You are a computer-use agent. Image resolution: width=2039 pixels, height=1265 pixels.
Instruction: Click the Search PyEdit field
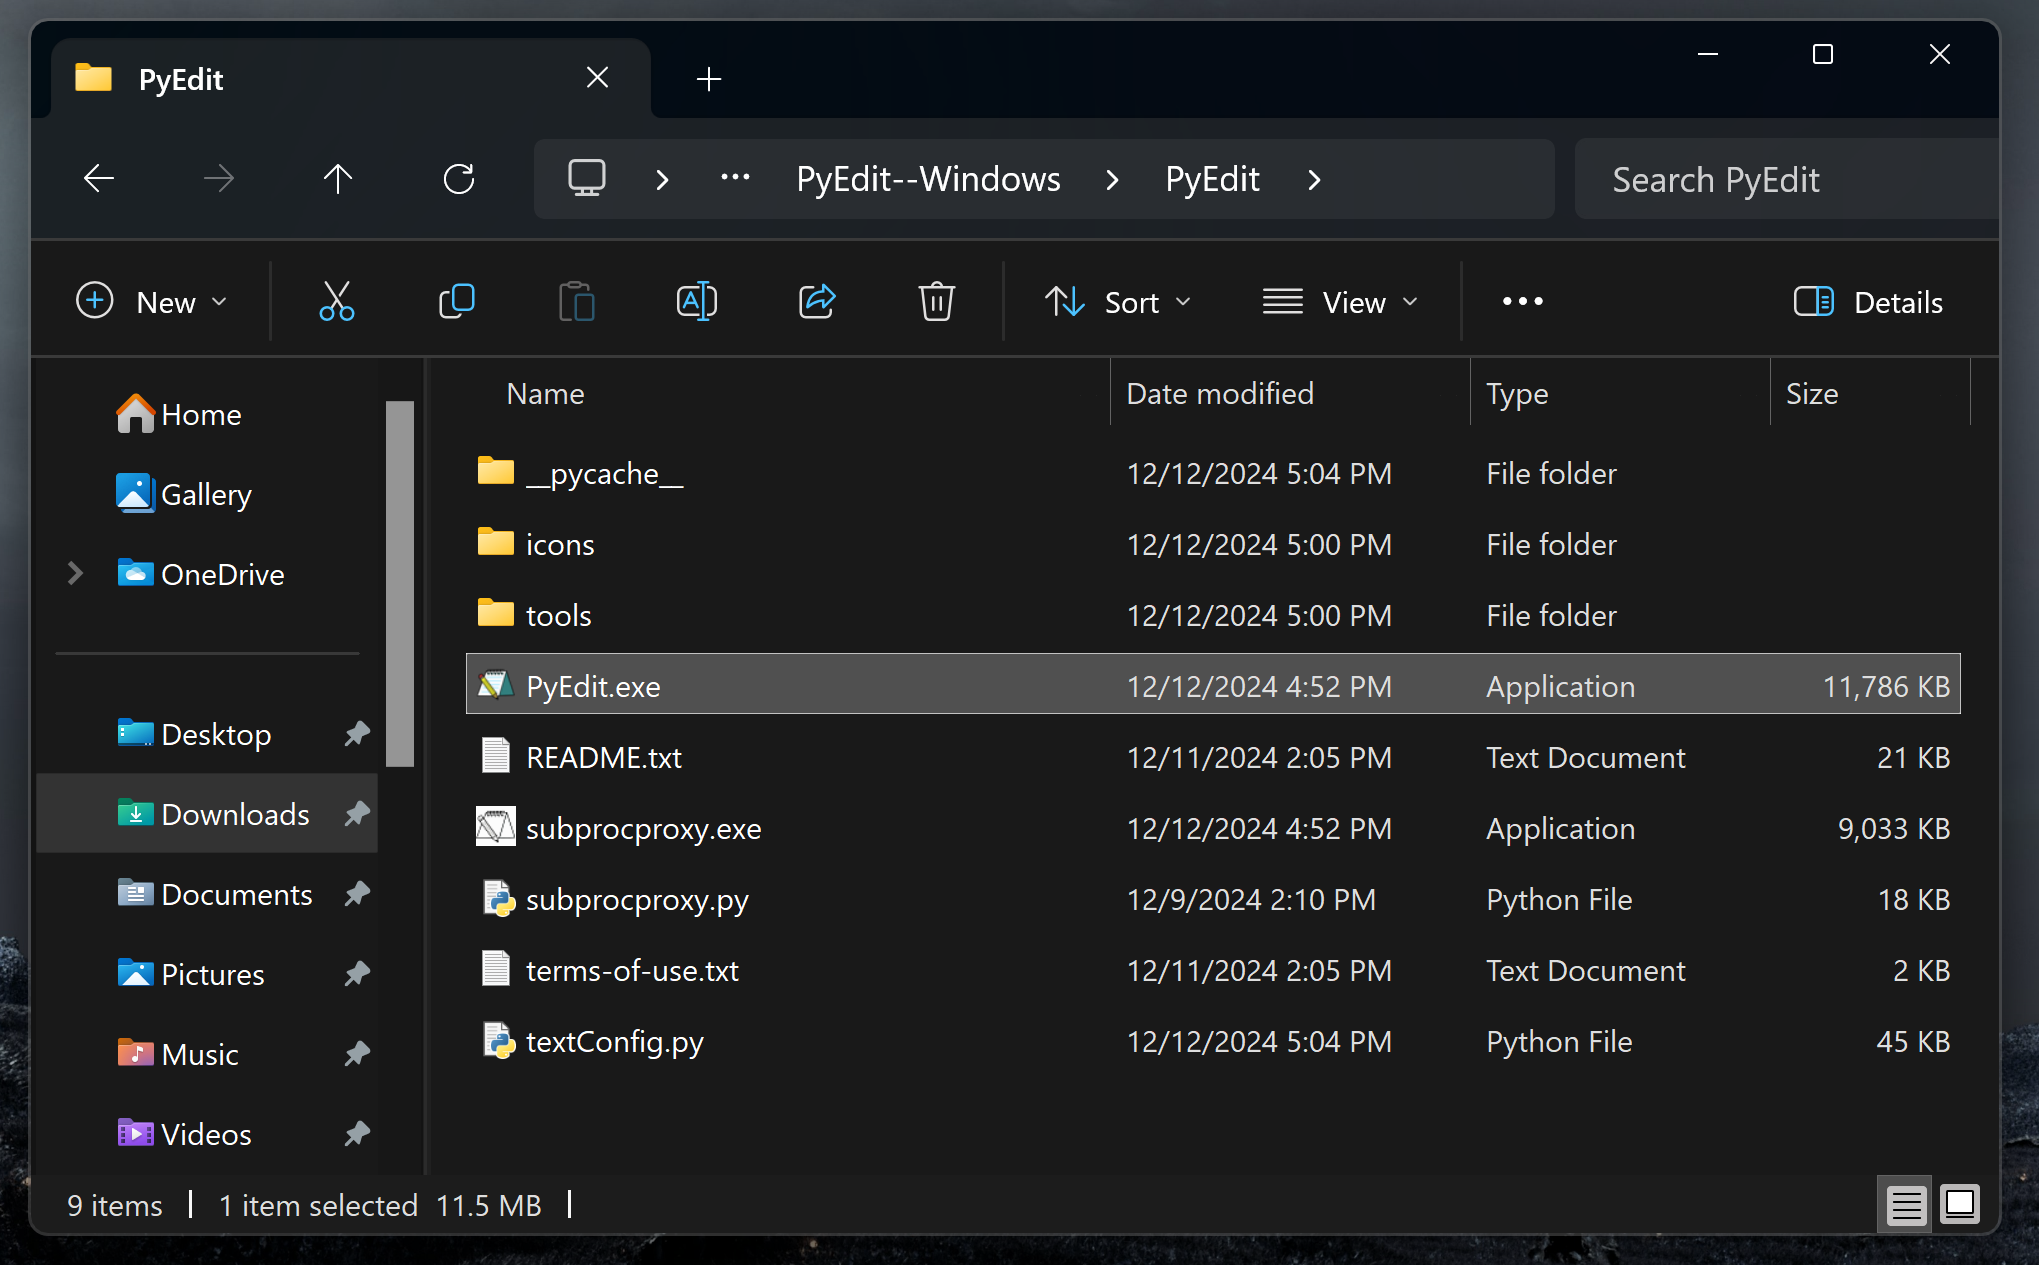tap(1786, 179)
